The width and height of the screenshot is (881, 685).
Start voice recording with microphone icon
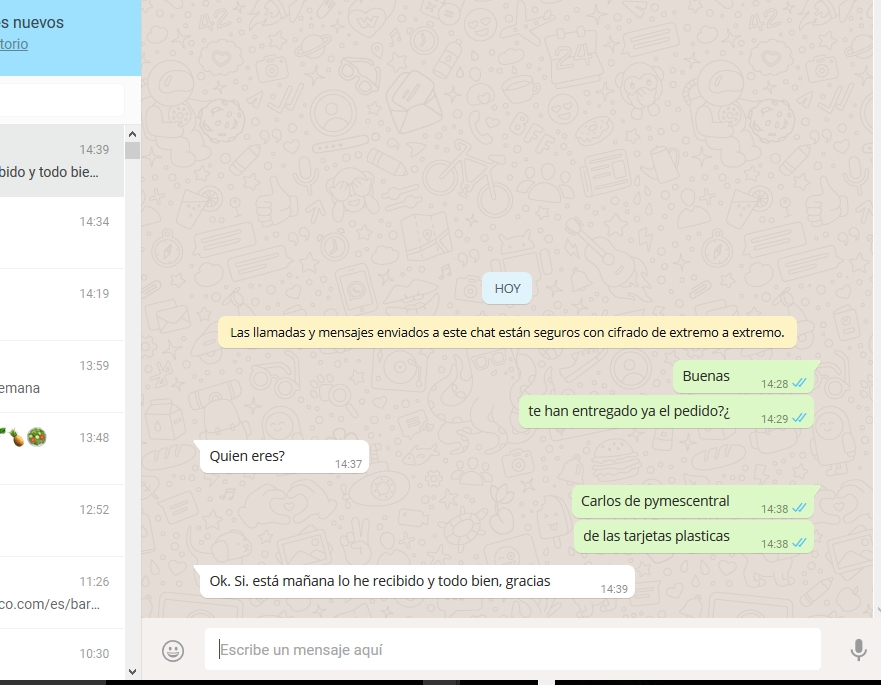pyautogui.click(x=858, y=650)
